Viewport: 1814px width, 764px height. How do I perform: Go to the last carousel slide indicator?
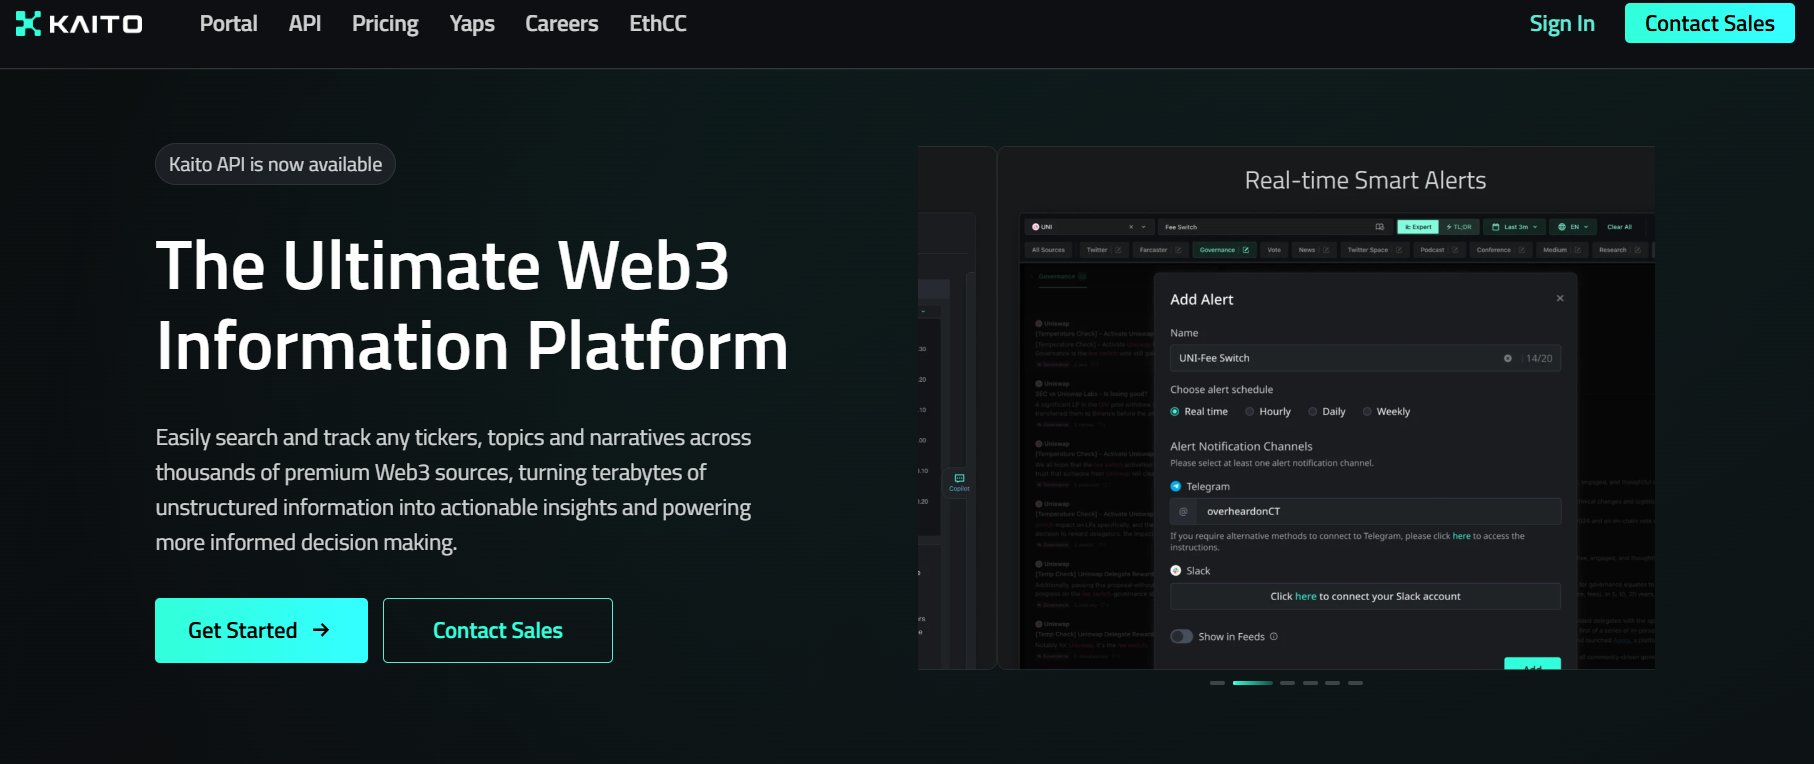pos(1355,683)
